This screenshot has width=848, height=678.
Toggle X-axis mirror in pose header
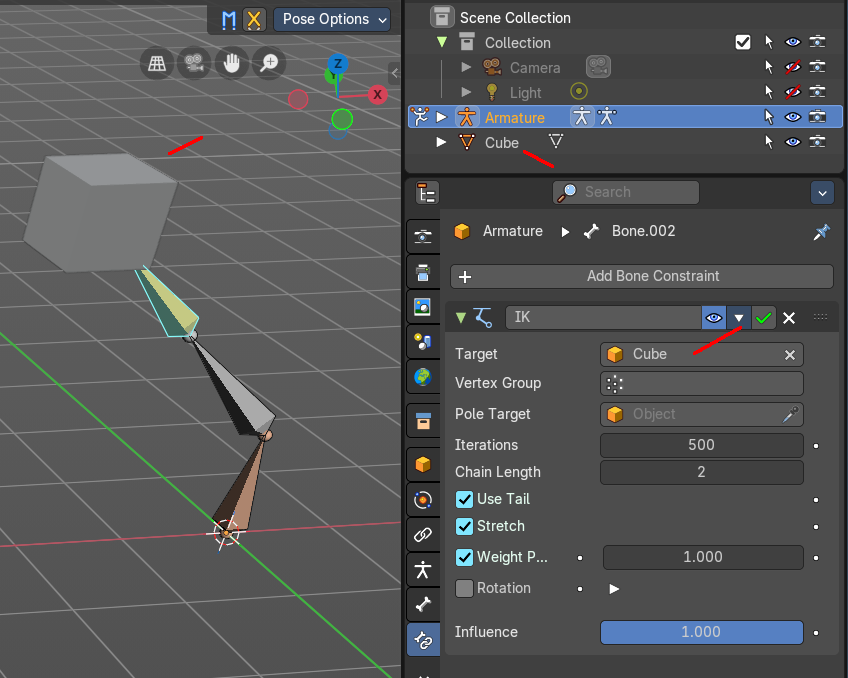point(254,20)
